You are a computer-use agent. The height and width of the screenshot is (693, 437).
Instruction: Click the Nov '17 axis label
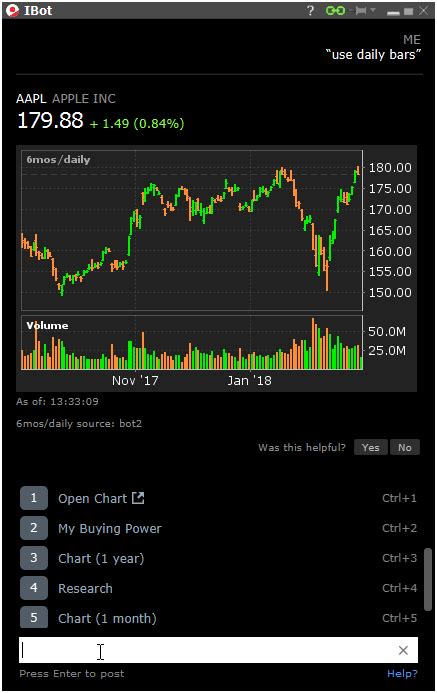pos(135,381)
